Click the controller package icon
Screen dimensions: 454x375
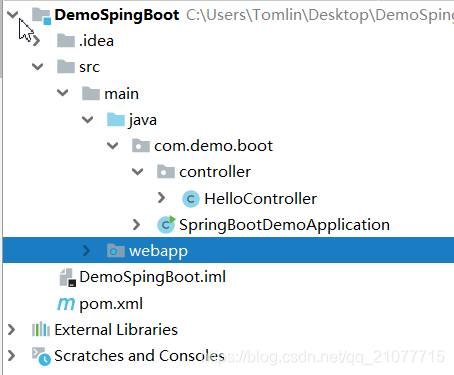[166, 172]
